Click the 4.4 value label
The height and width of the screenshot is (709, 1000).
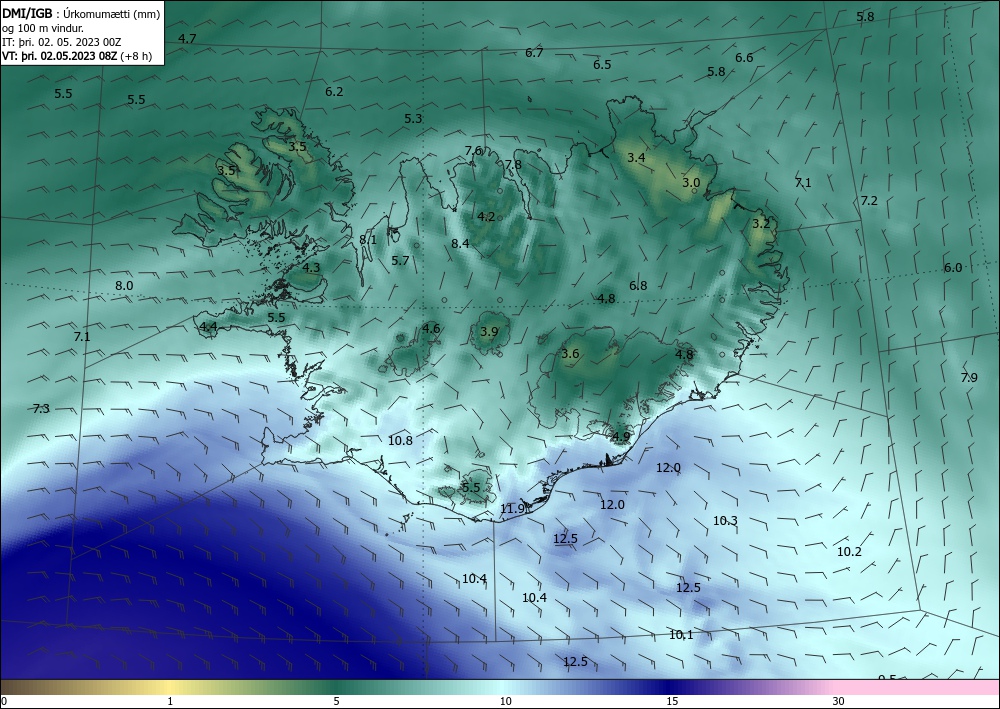(209, 326)
